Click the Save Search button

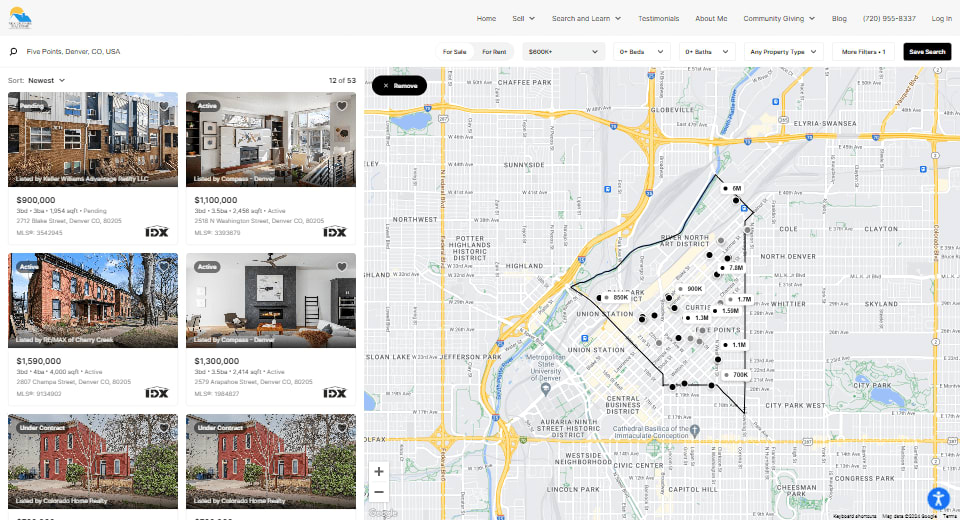point(927,52)
